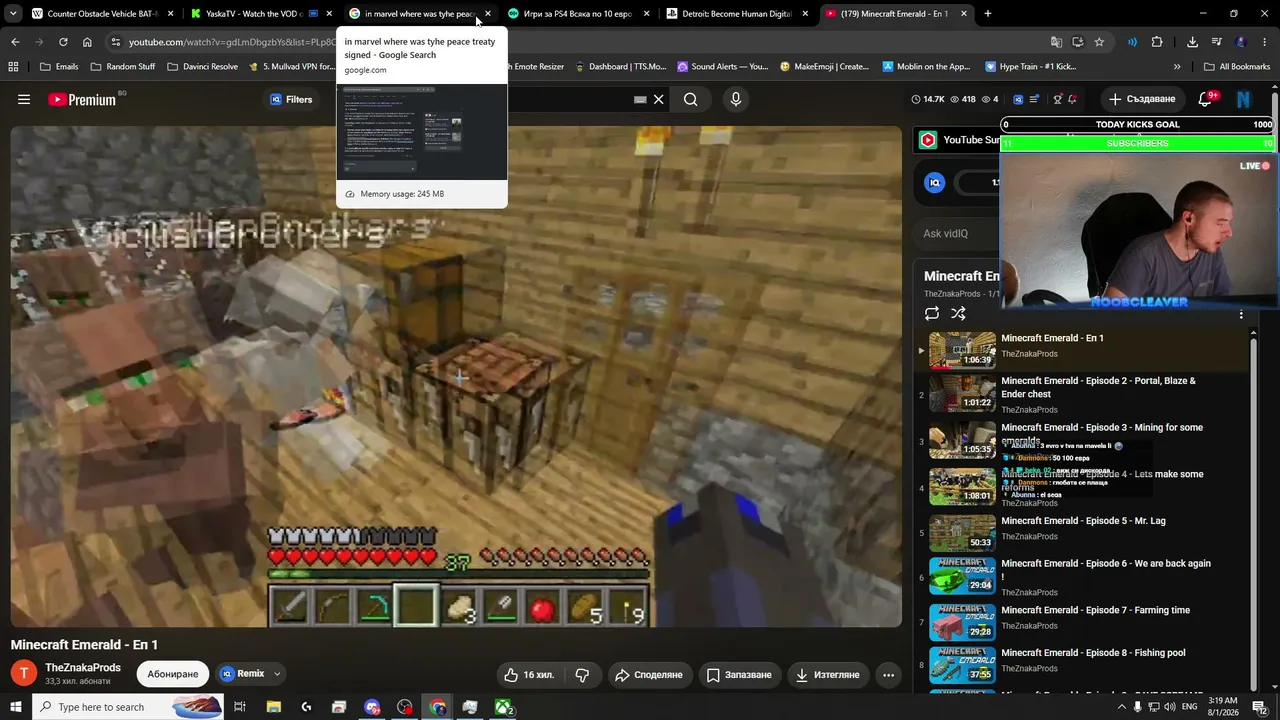The image size is (1280, 720).
Task: Go back with the browser back arrow
Action: point(15,42)
